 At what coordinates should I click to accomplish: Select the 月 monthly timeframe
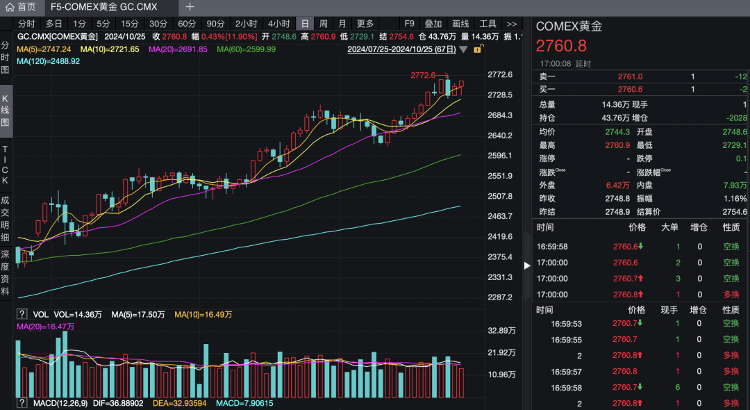[342, 23]
